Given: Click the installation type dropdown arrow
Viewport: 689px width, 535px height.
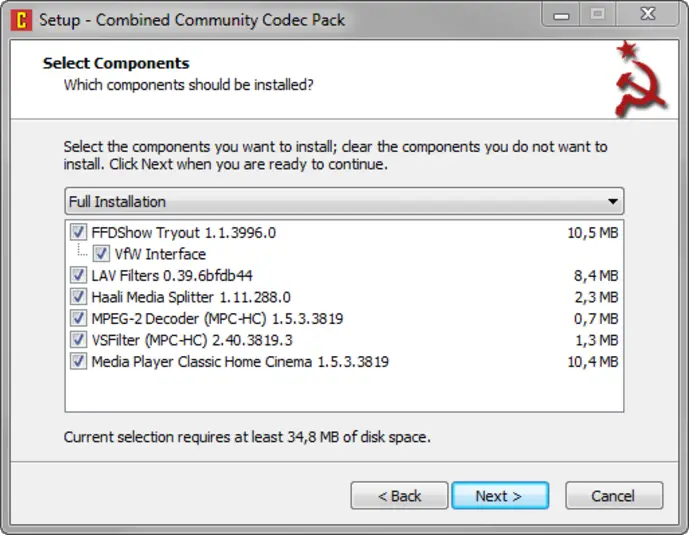Looking at the screenshot, I should point(612,201).
